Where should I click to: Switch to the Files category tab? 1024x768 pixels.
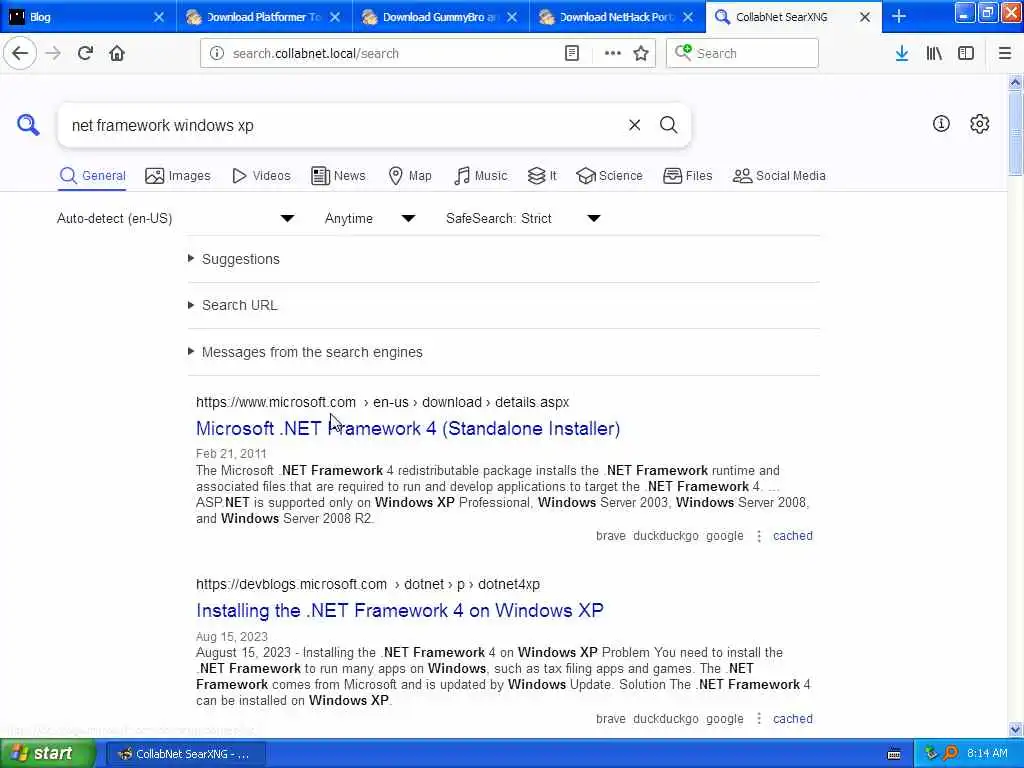687,176
